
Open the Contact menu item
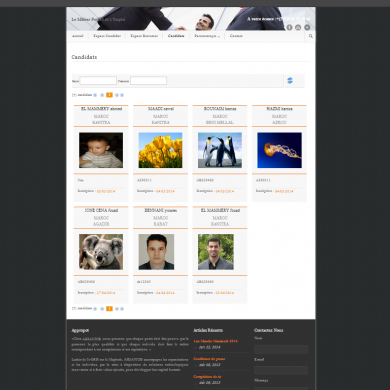[236, 36]
